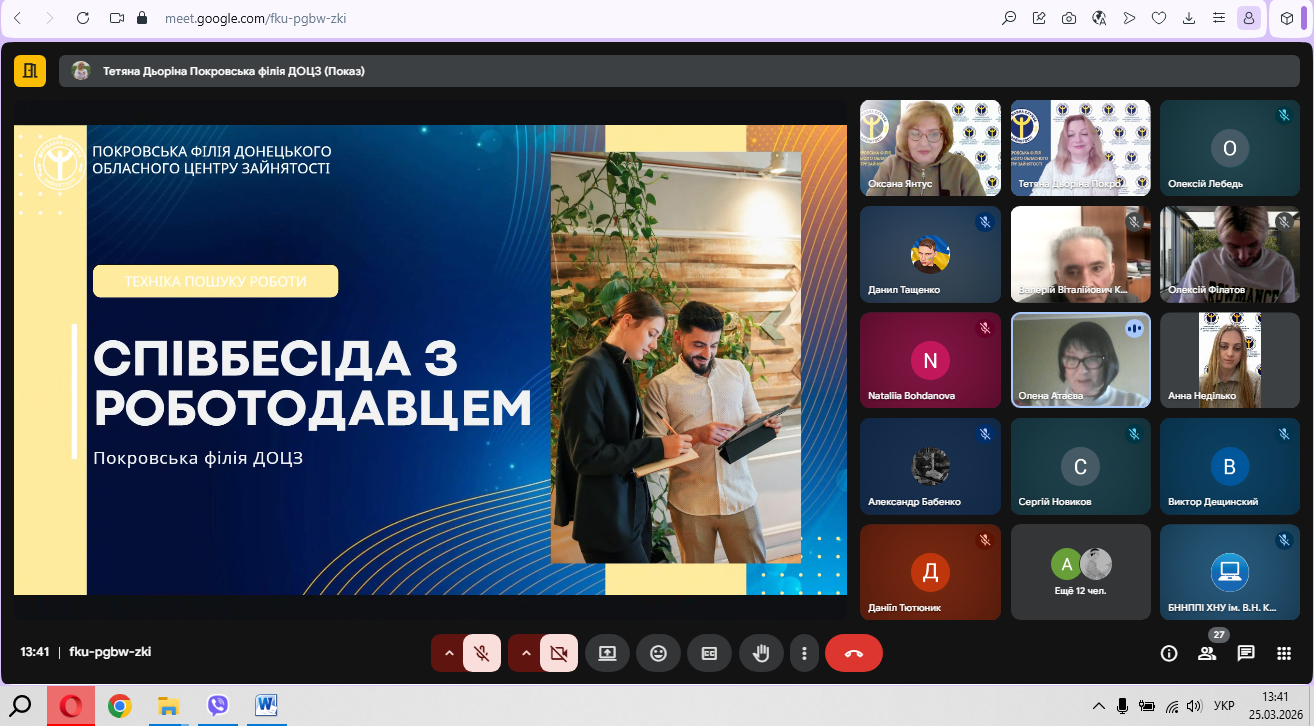Expand audio settings arrow next to microphone
The image size is (1314, 726).
pyautogui.click(x=449, y=653)
